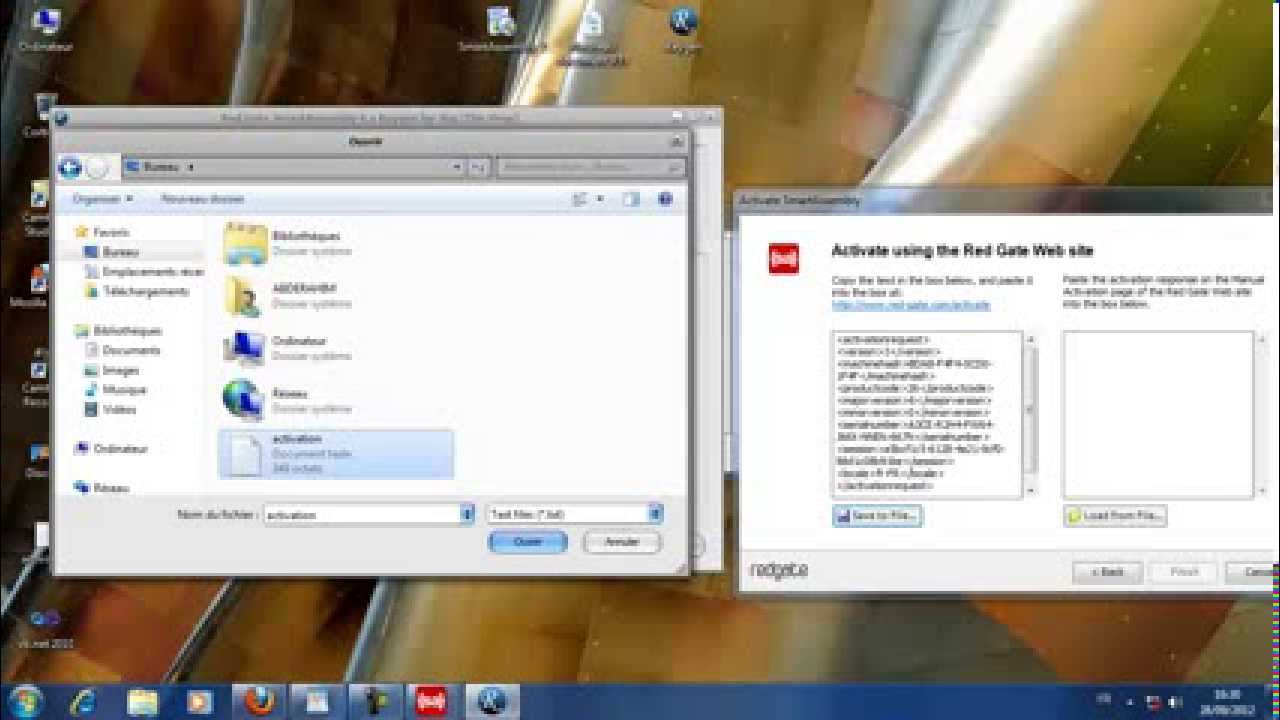Expand the view options dropdown arrow
This screenshot has width=1280, height=720.
tap(600, 200)
